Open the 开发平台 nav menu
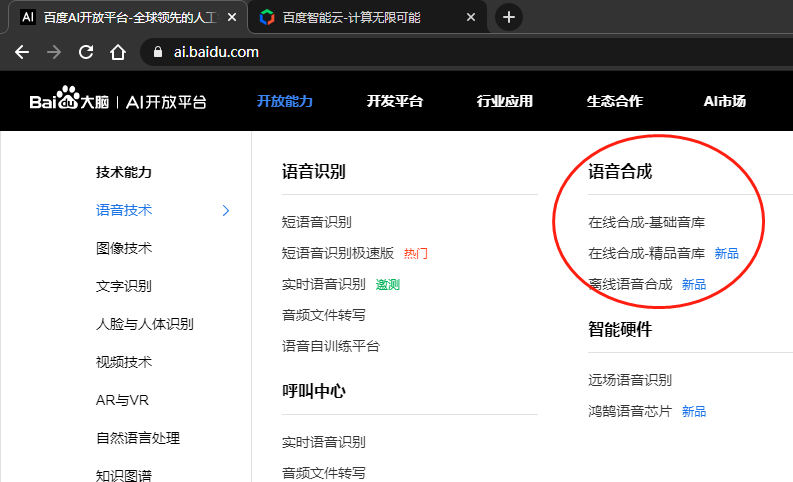The height and width of the screenshot is (482, 793). 395,101
